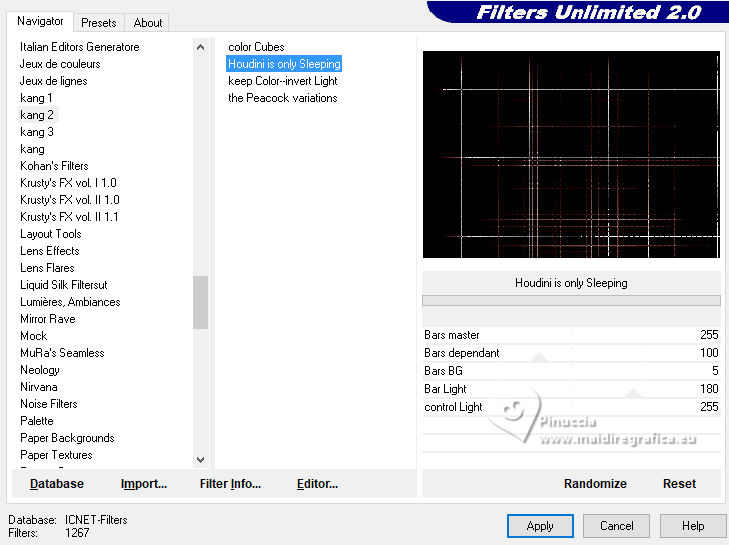Reset the filter parameters
Image resolution: width=729 pixels, height=545 pixels.
pos(679,484)
